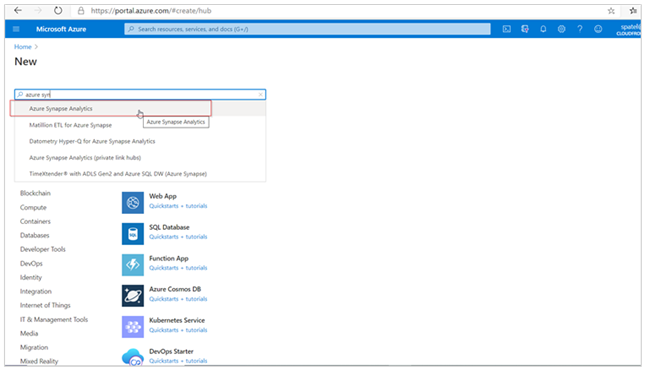This screenshot has height=369, width=645.
Task: Reload the page with browser refresh
Action: point(58,11)
